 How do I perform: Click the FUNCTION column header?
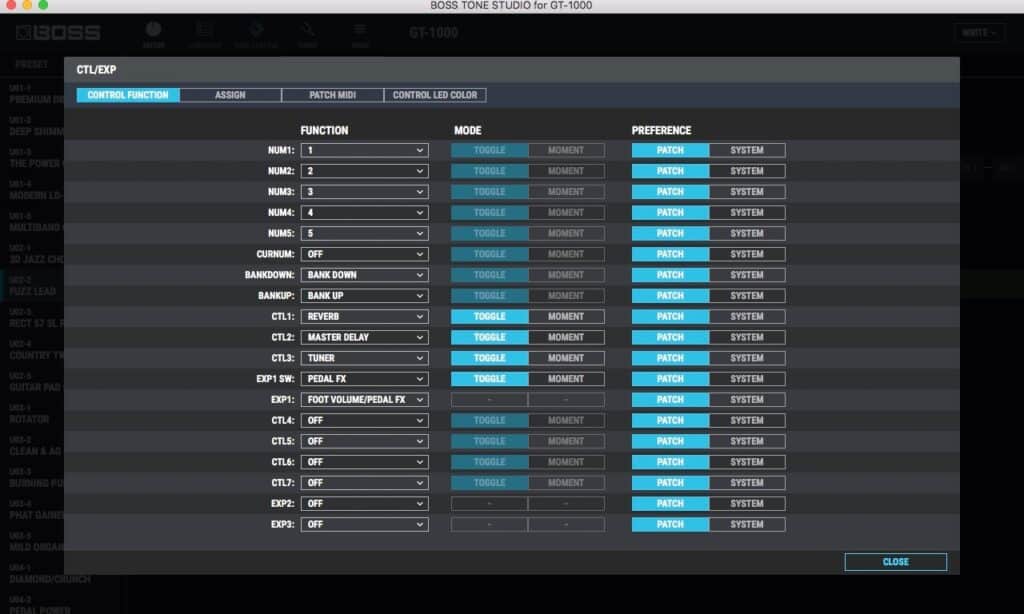tap(324, 131)
